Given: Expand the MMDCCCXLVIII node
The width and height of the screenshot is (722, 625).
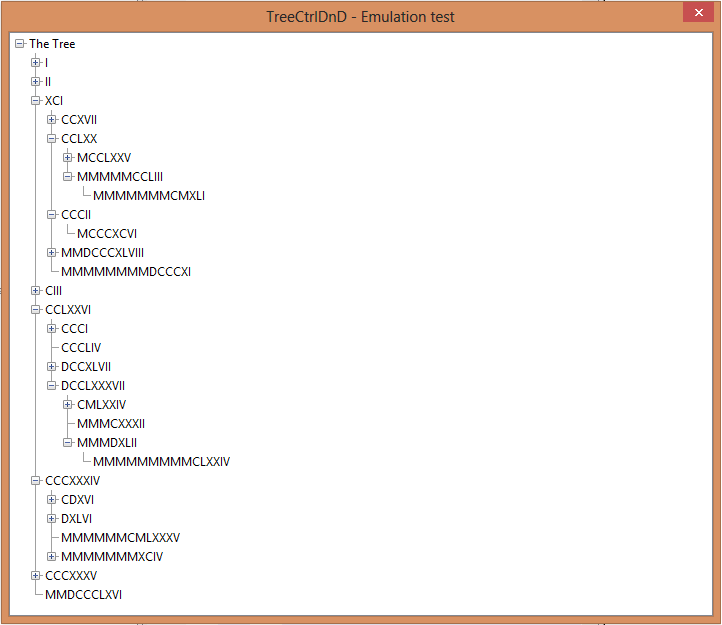Looking at the screenshot, I should [52, 252].
